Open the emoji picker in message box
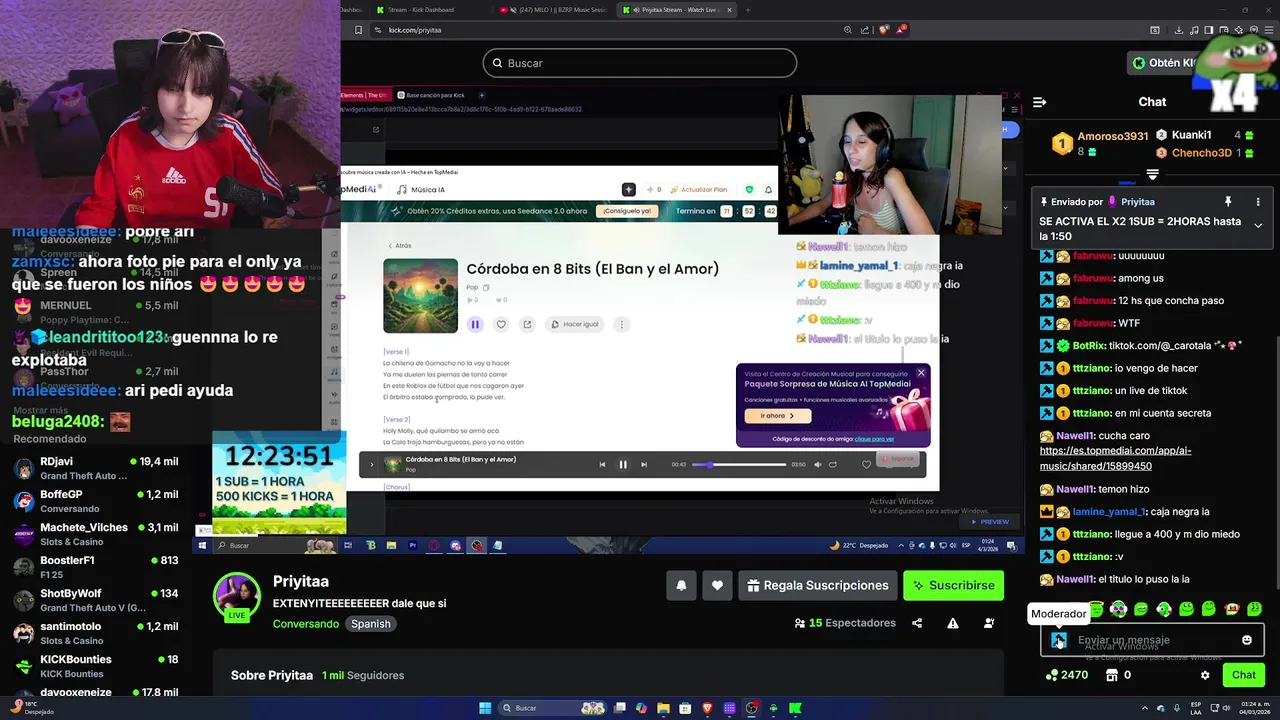The width and height of the screenshot is (1280, 720). [x=1247, y=640]
